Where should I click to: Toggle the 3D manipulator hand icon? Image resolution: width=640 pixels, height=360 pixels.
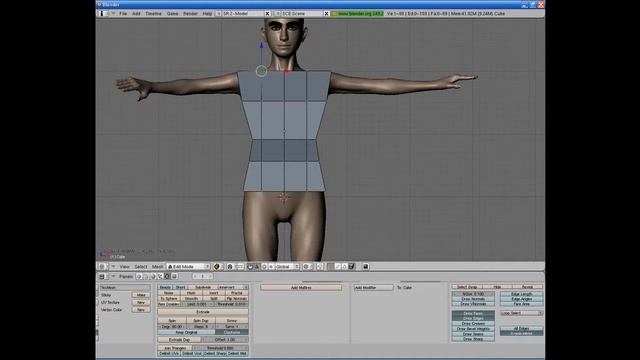tap(250, 267)
